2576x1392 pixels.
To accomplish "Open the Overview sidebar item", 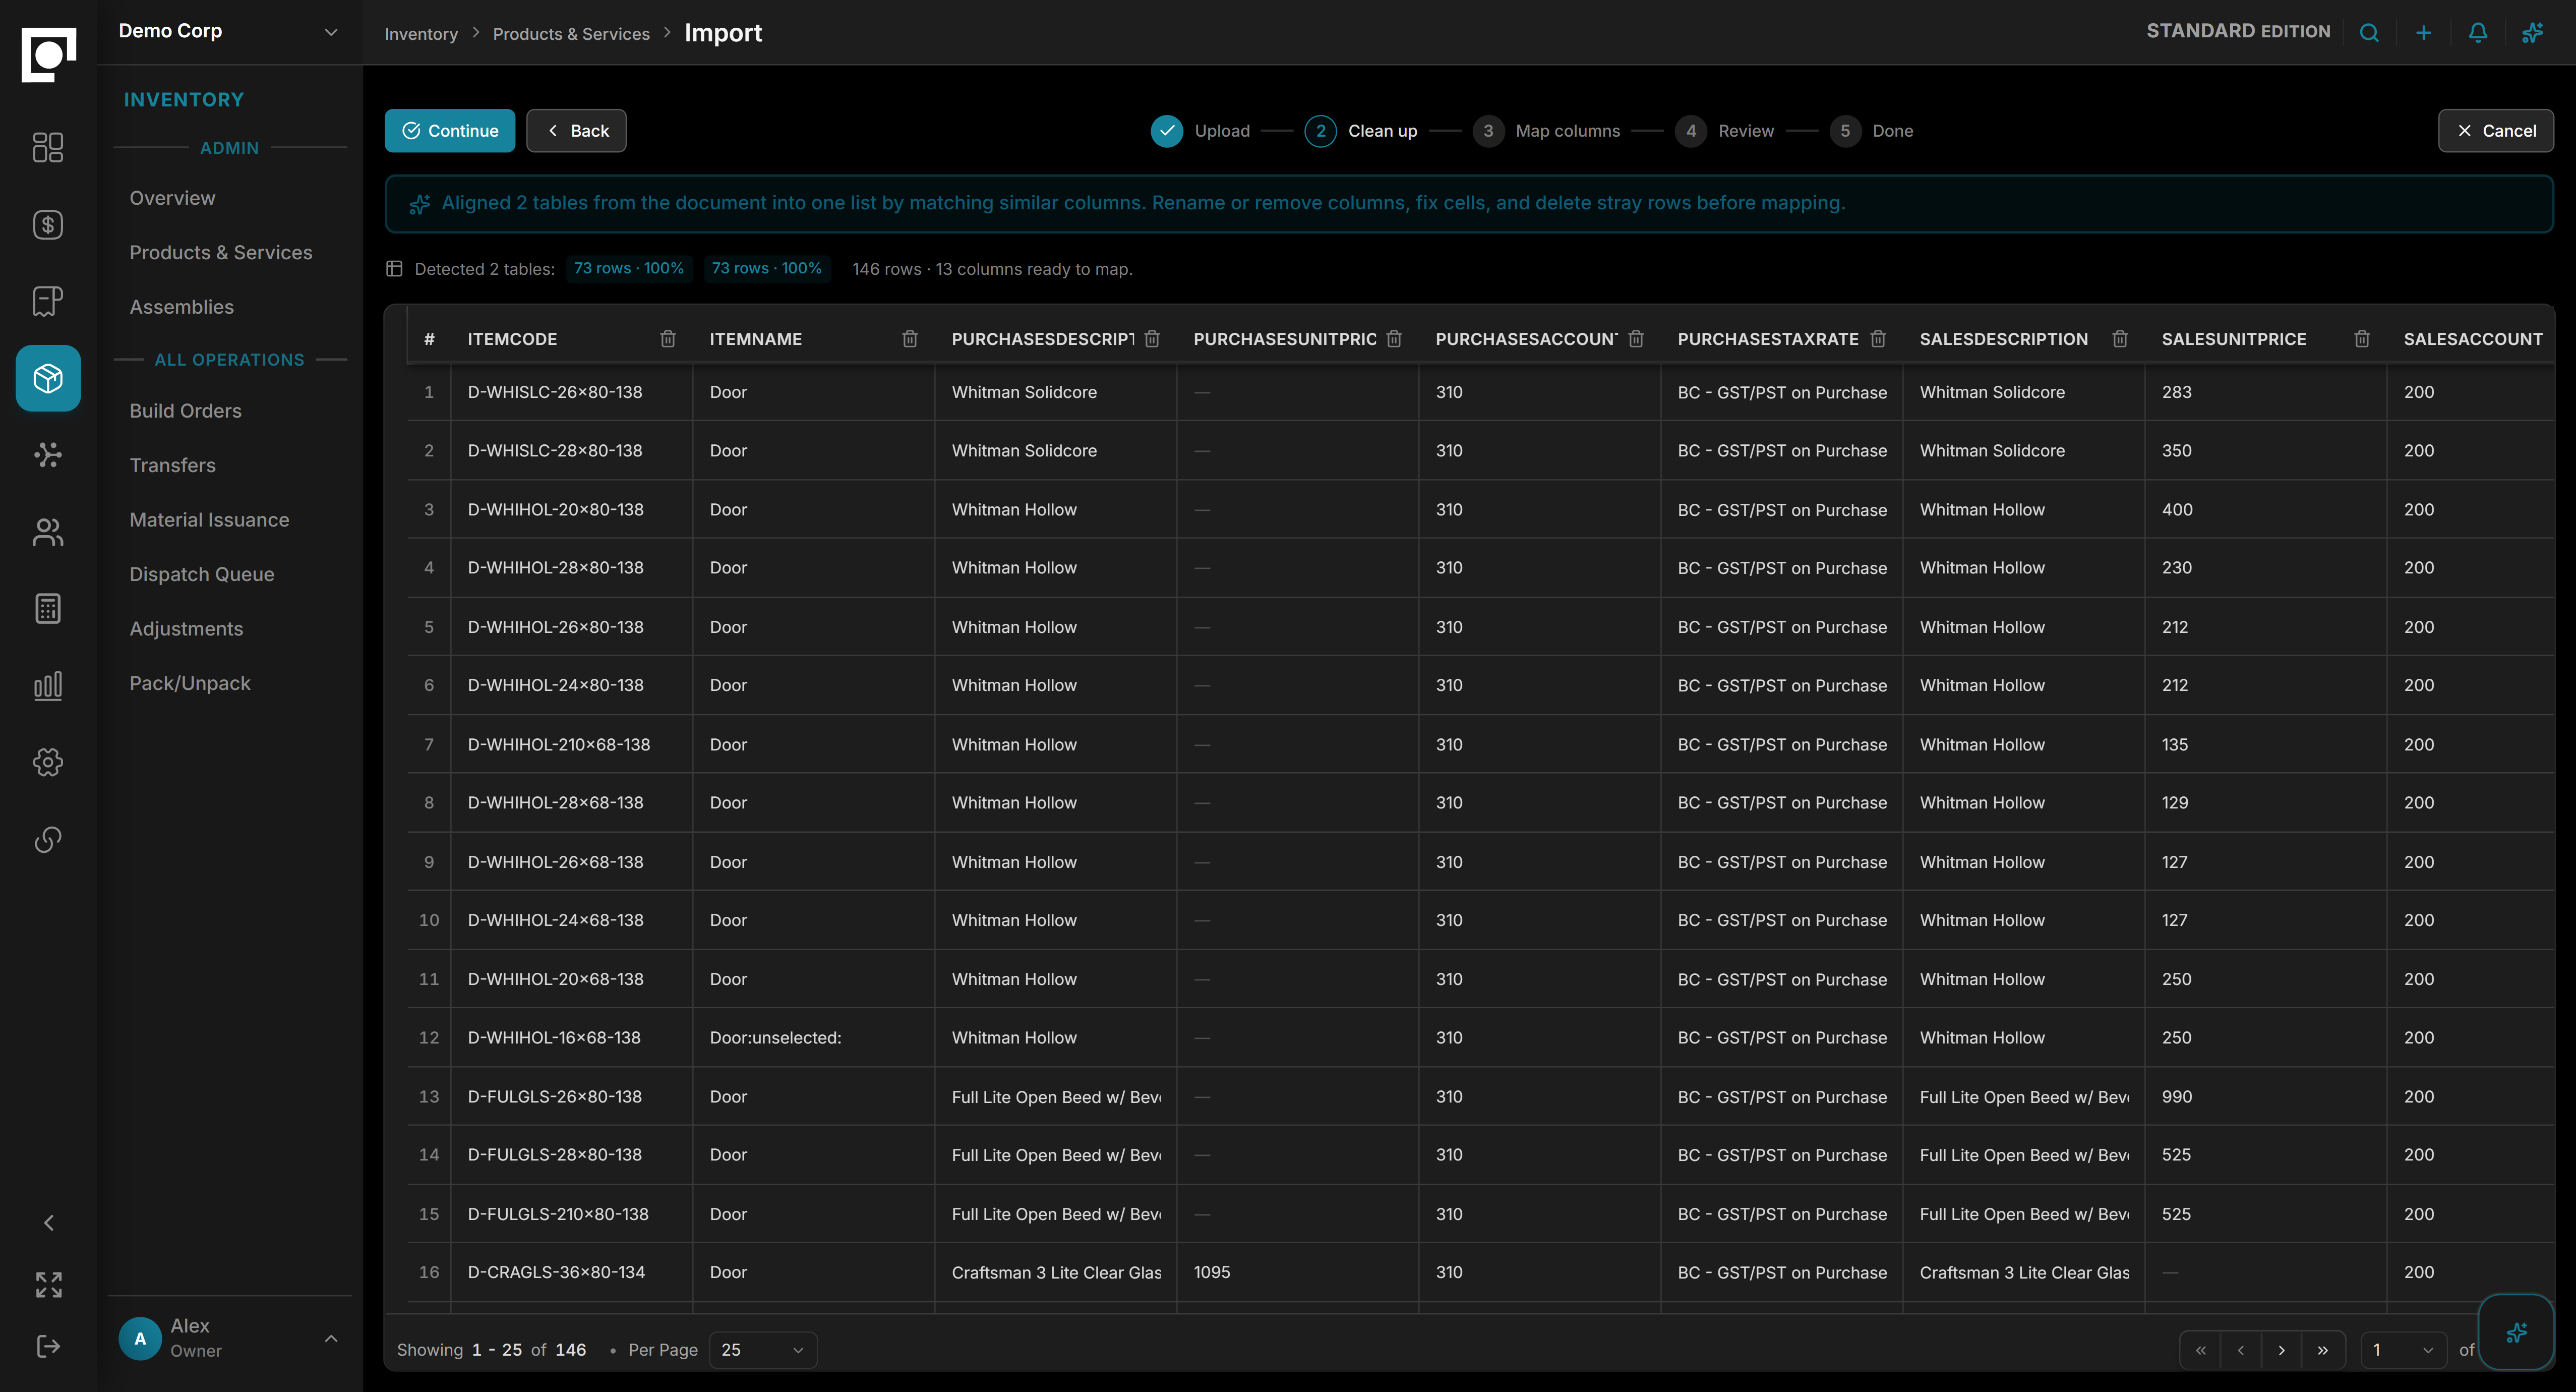I will 172,198.
